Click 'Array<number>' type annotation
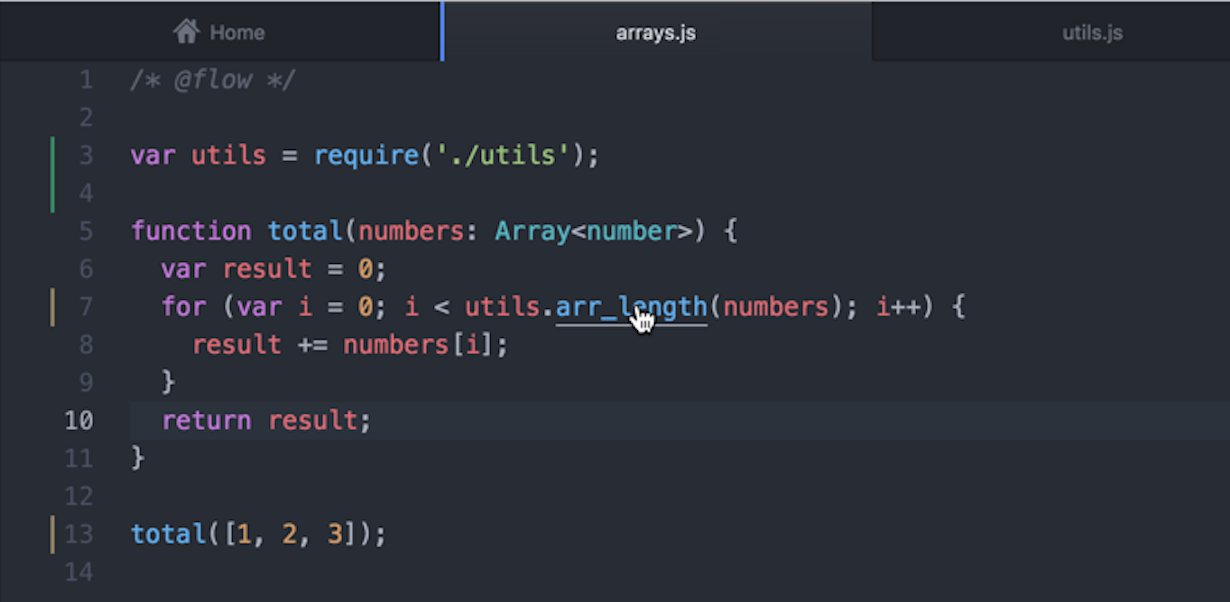 (x=593, y=231)
